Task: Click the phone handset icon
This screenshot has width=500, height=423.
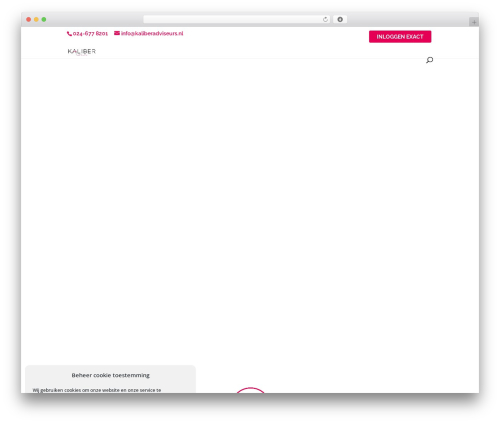Action: click(x=69, y=34)
